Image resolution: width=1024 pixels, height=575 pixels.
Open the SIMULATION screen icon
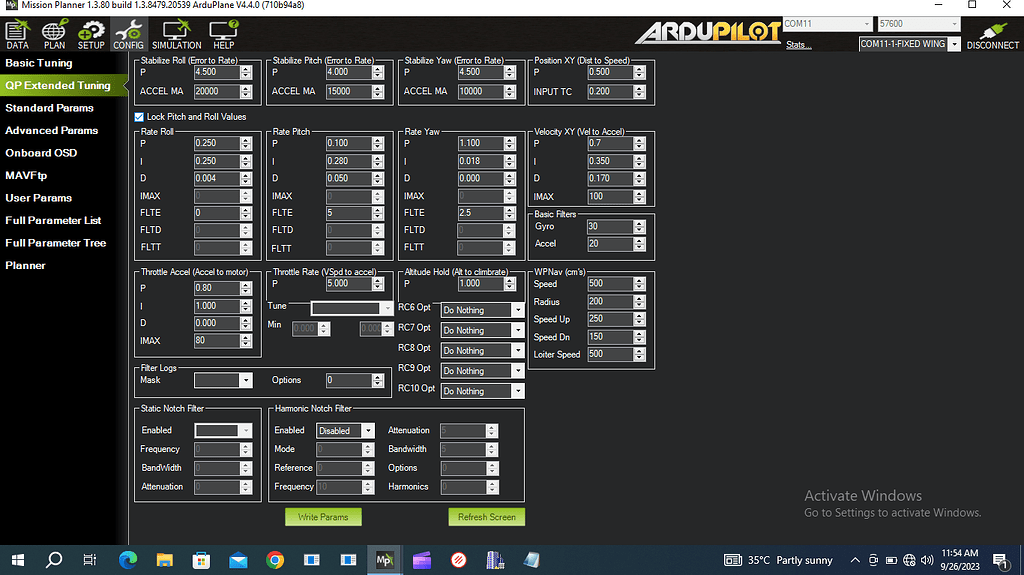[x=176, y=34]
